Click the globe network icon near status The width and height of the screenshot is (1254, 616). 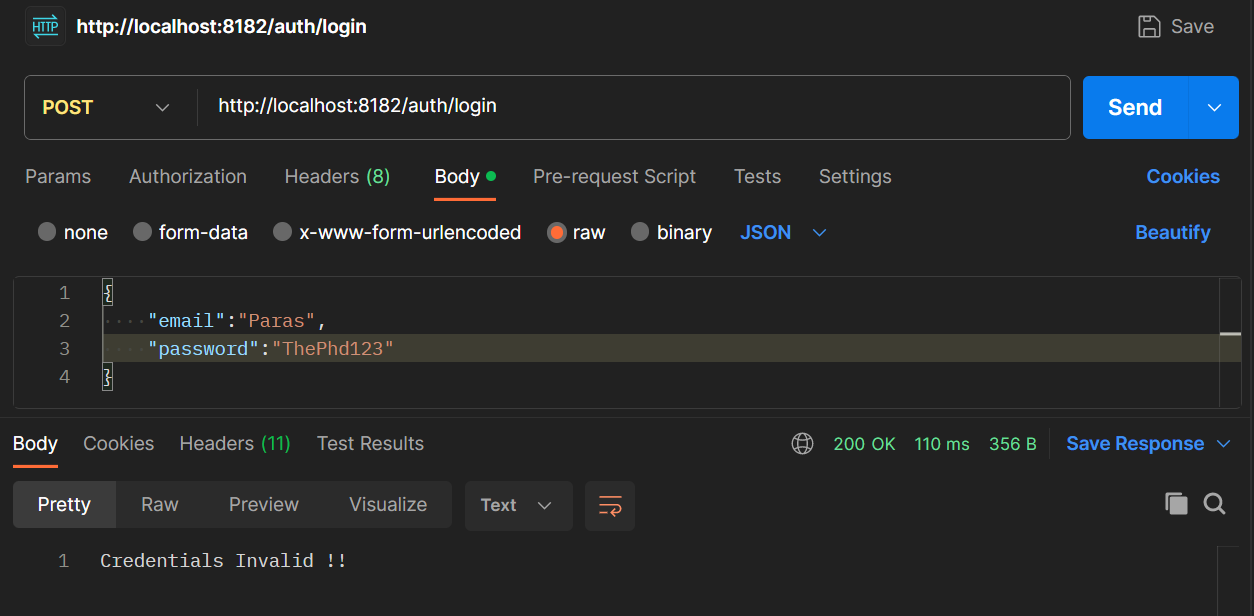pos(802,443)
